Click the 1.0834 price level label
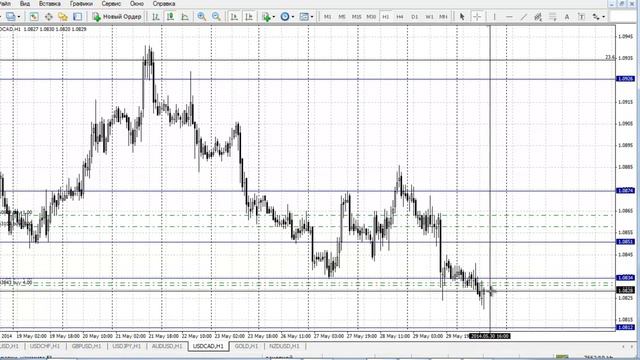This screenshot has width=640, height=360. pos(626,278)
